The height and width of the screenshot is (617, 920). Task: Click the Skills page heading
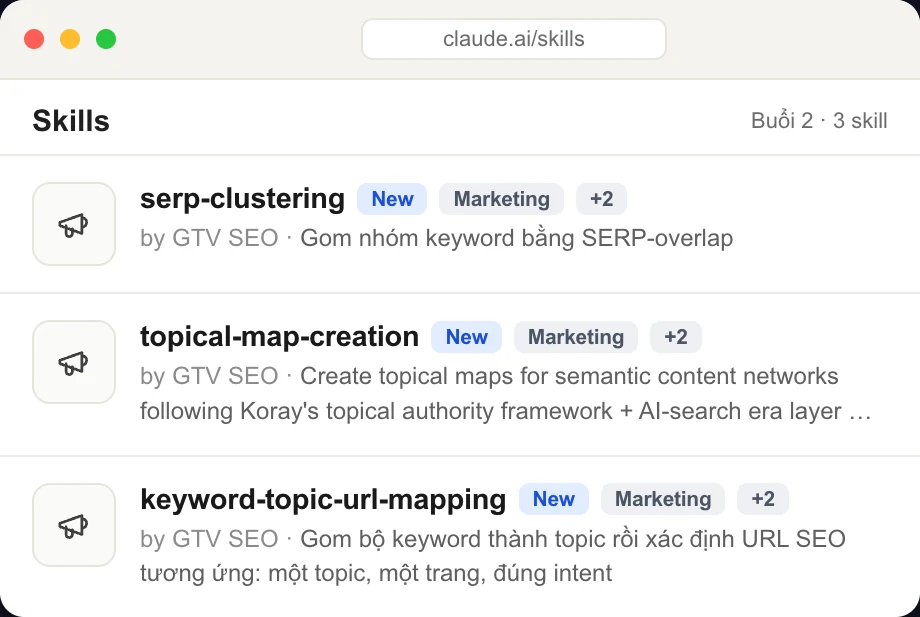click(x=71, y=121)
